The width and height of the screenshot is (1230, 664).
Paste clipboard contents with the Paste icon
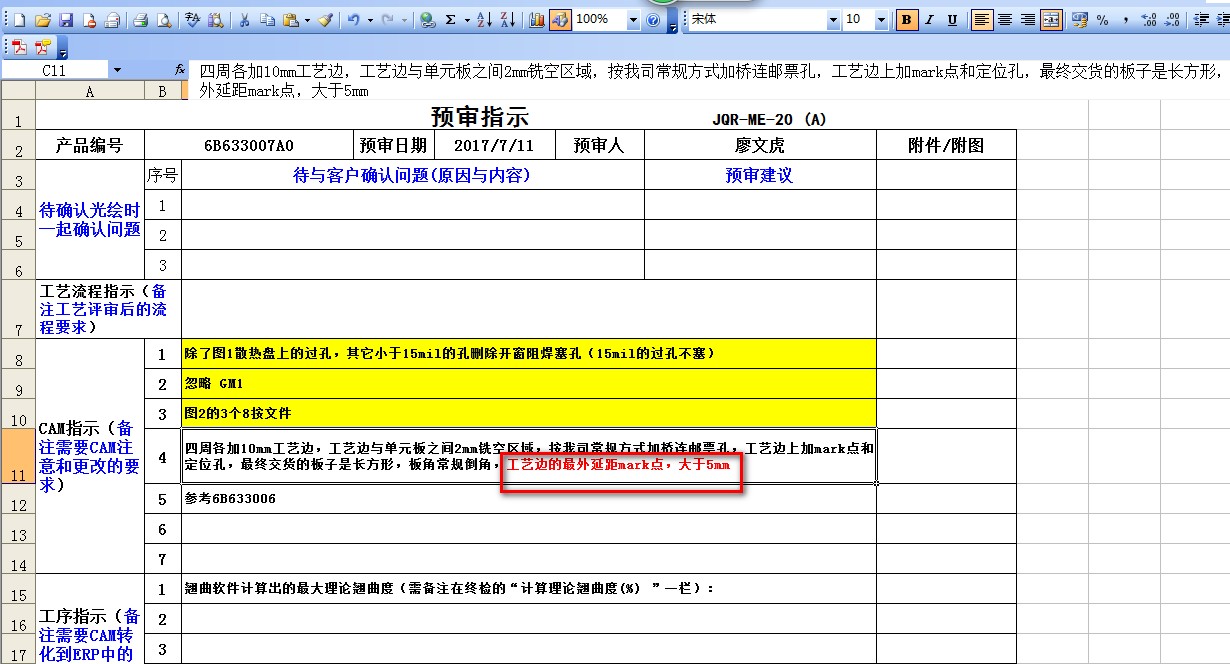(x=290, y=20)
